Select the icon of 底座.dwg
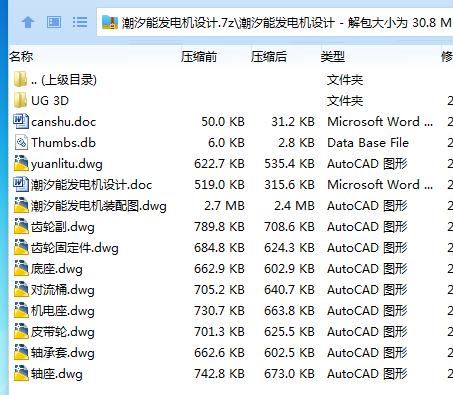 tap(21, 268)
